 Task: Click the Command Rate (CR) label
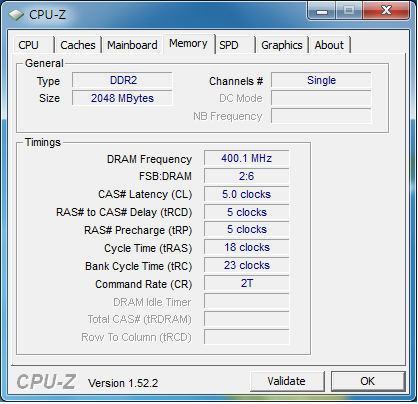click(144, 284)
